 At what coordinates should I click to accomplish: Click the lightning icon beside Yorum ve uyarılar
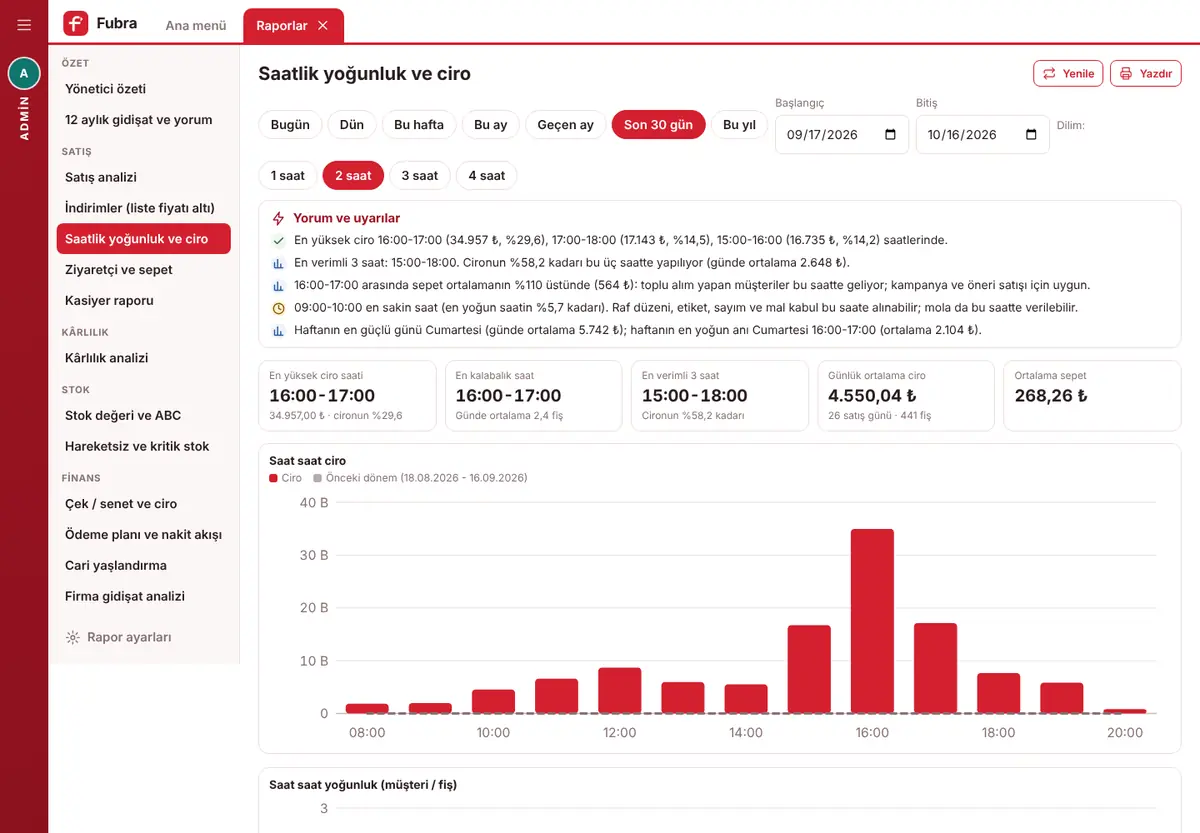[278, 218]
